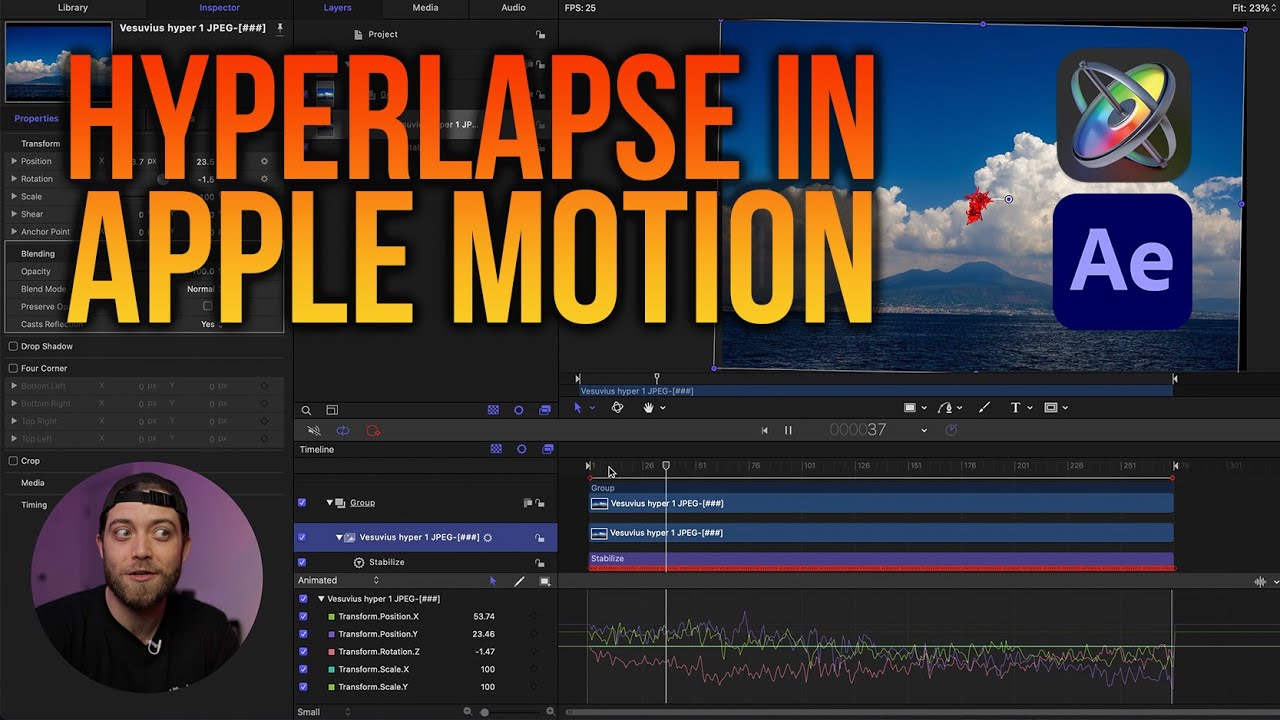
Task: Open timecode display options arrow
Action: [923, 431]
